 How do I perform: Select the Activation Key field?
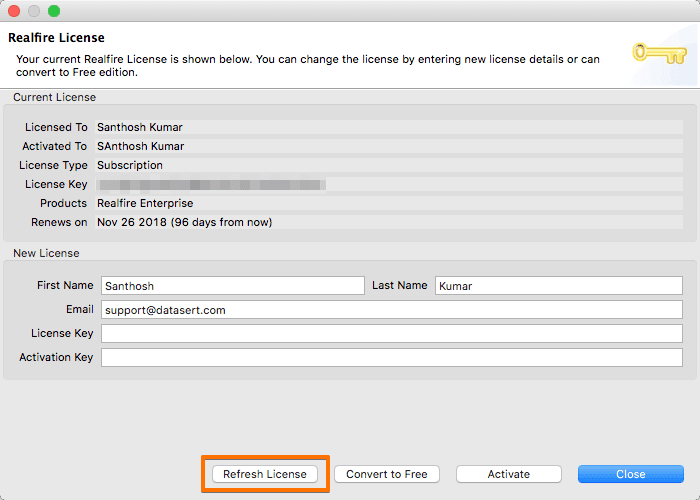(x=392, y=358)
